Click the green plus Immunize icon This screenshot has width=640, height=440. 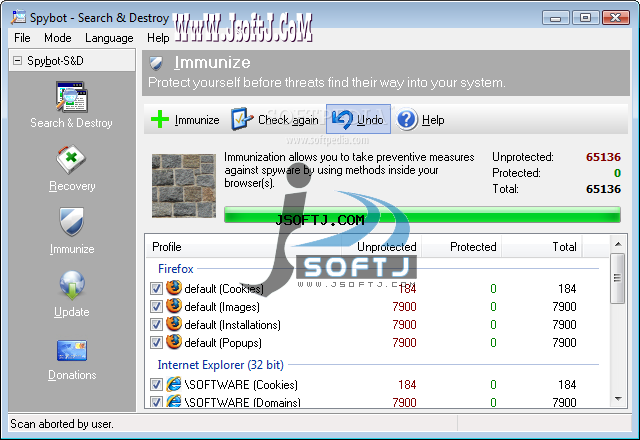click(x=160, y=119)
